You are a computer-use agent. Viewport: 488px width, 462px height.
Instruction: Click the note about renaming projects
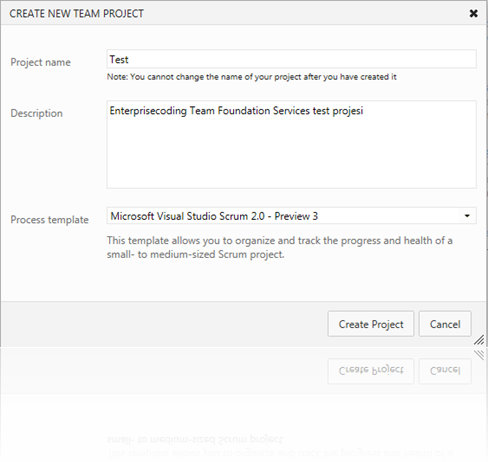coord(251,77)
